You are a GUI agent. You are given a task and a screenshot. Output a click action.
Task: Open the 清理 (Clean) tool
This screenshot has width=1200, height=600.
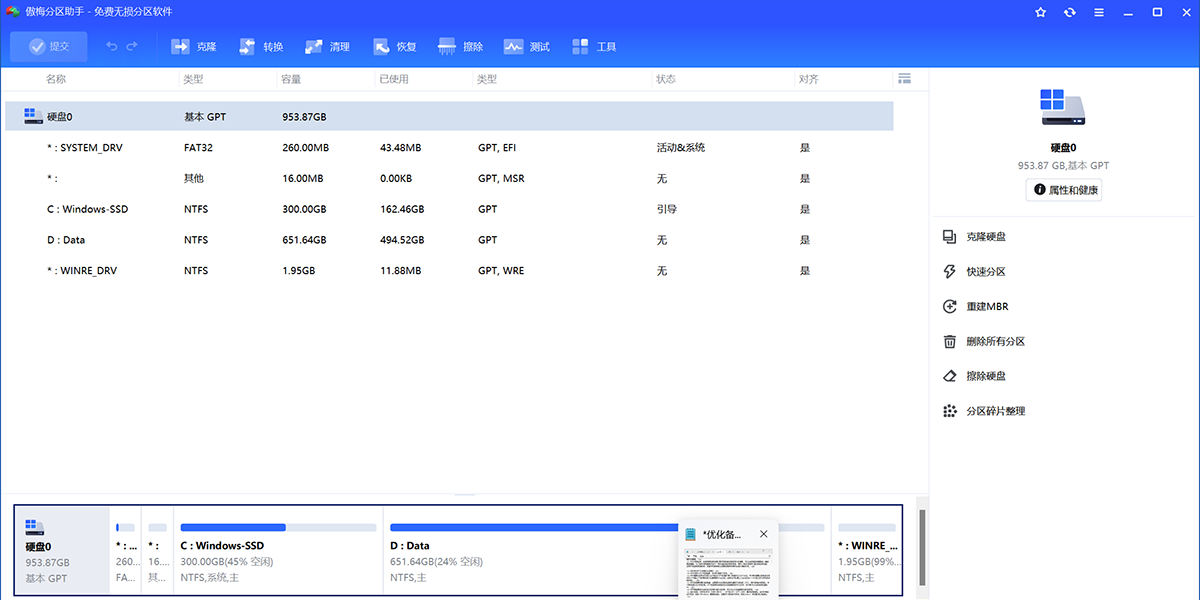pos(328,47)
